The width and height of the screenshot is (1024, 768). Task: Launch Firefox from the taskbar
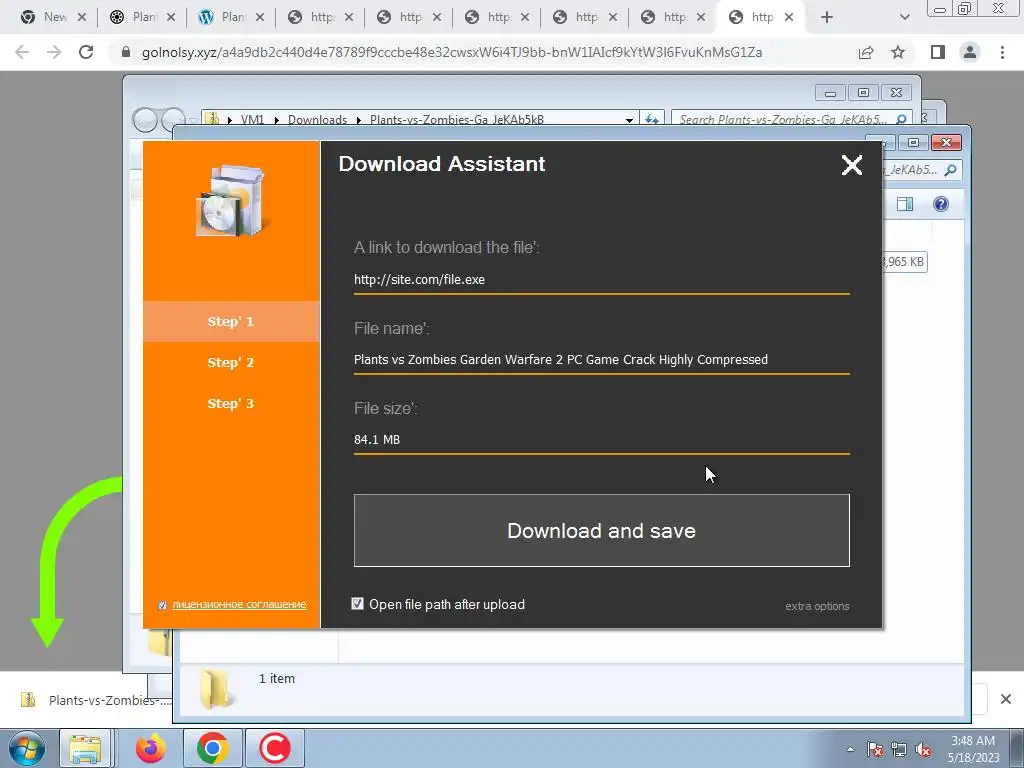pos(150,748)
